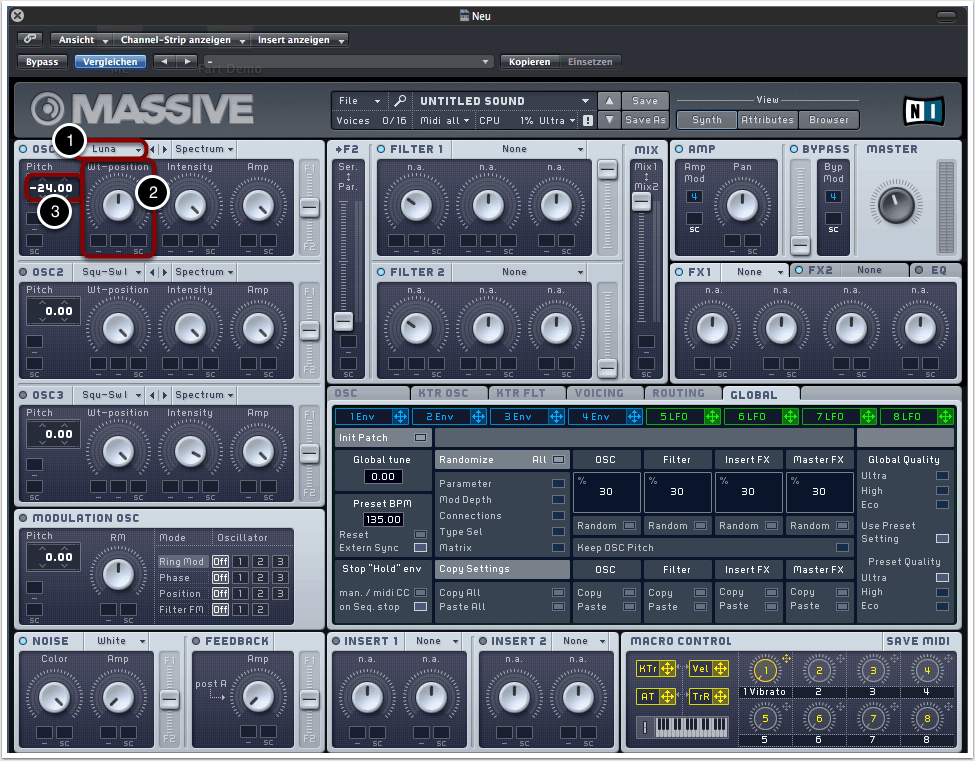Image resolution: width=975 pixels, height=761 pixels.
Task: Select Eco under Global Quality
Action: [941, 505]
